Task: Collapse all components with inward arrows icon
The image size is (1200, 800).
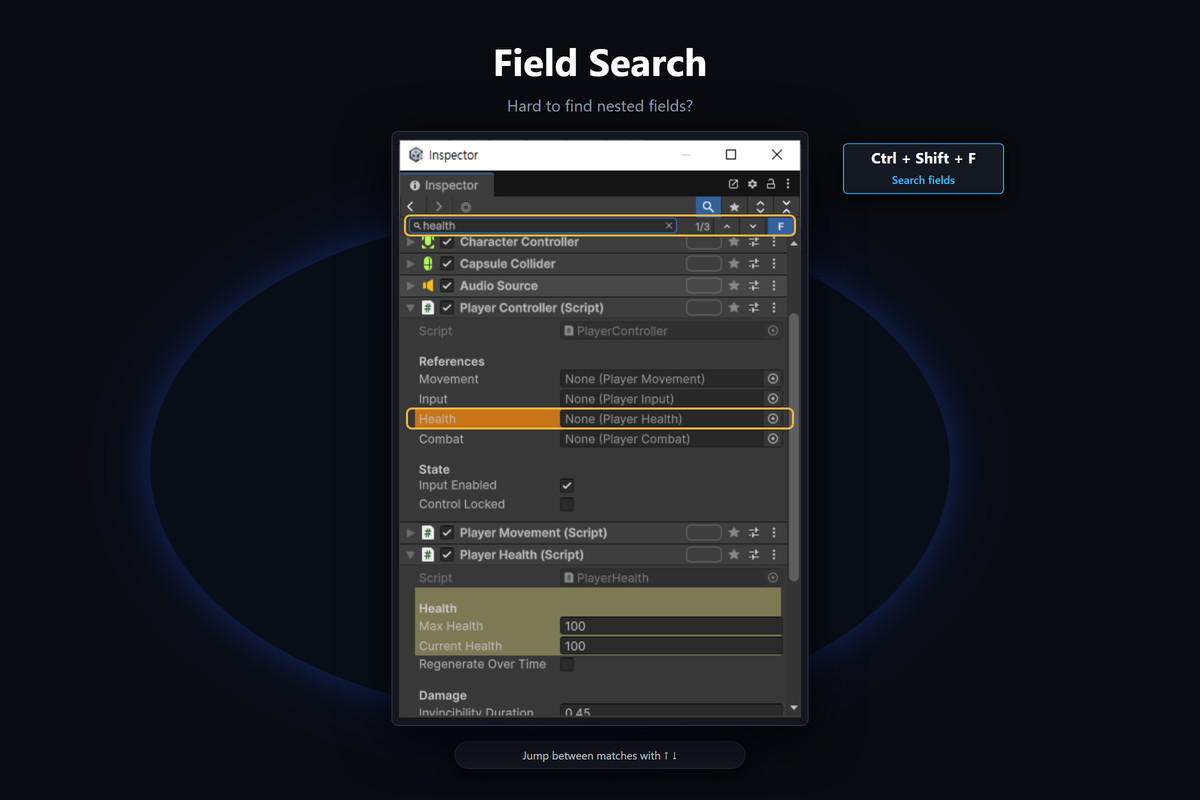Action: tap(786, 206)
